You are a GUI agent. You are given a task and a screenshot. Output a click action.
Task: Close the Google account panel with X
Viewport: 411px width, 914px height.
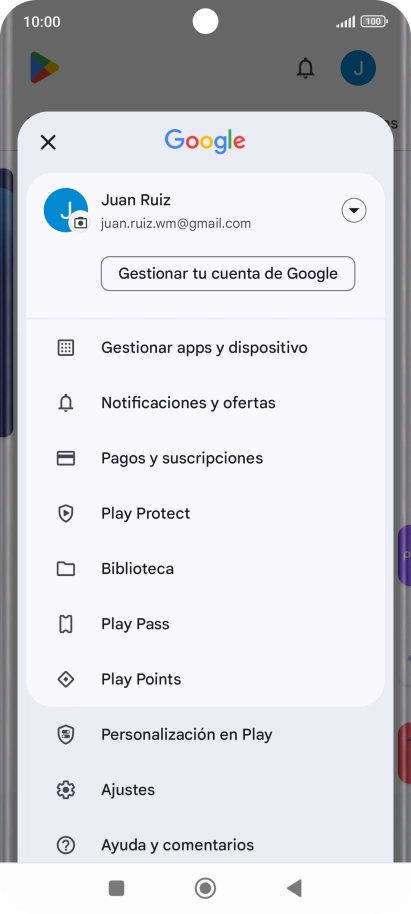pos(48,142)
